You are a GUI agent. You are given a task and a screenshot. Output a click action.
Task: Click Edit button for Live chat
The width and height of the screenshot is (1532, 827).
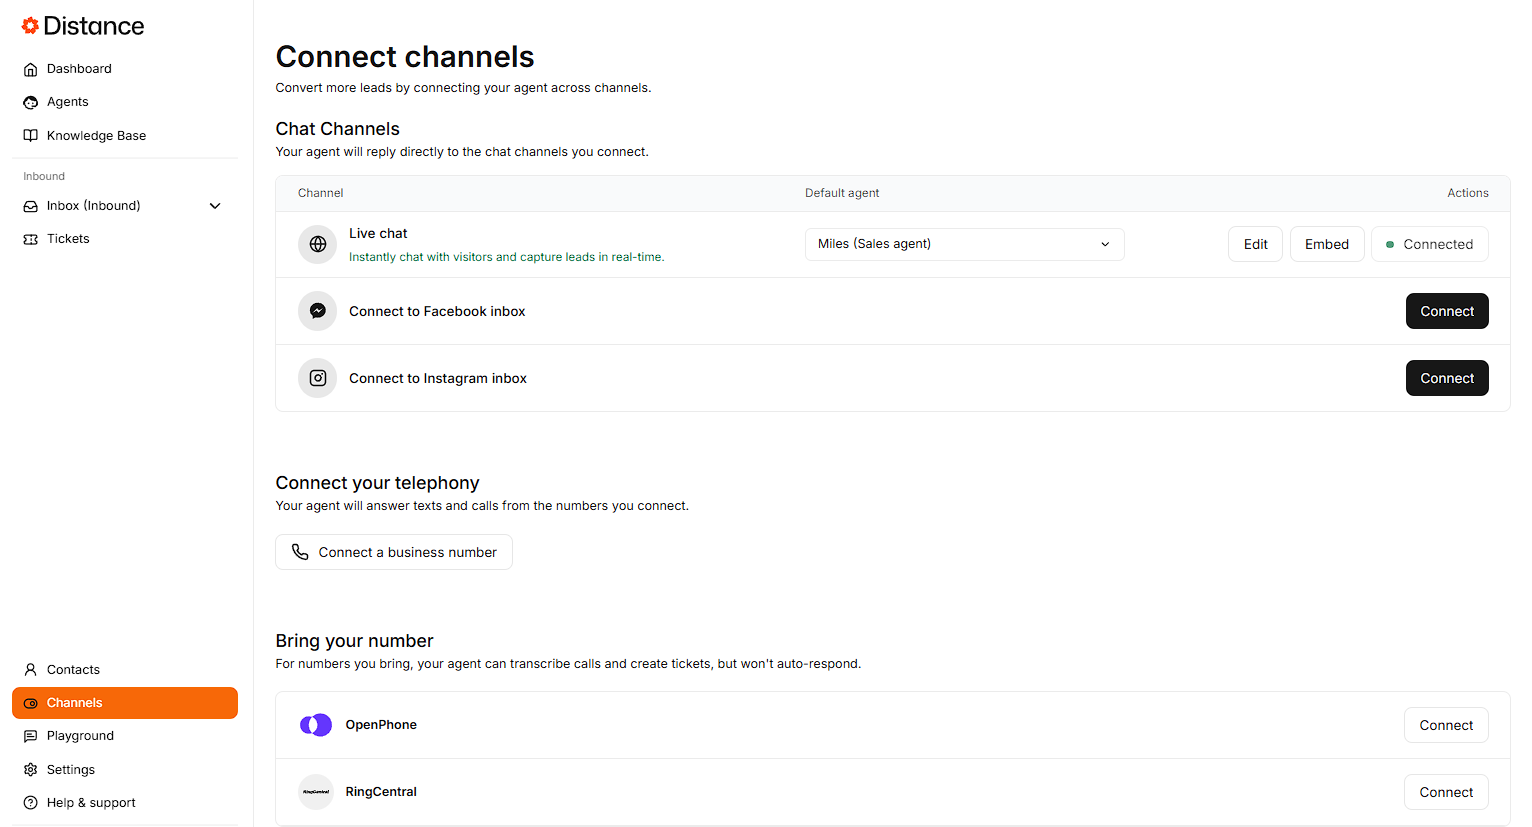(x=1255, y=244)
